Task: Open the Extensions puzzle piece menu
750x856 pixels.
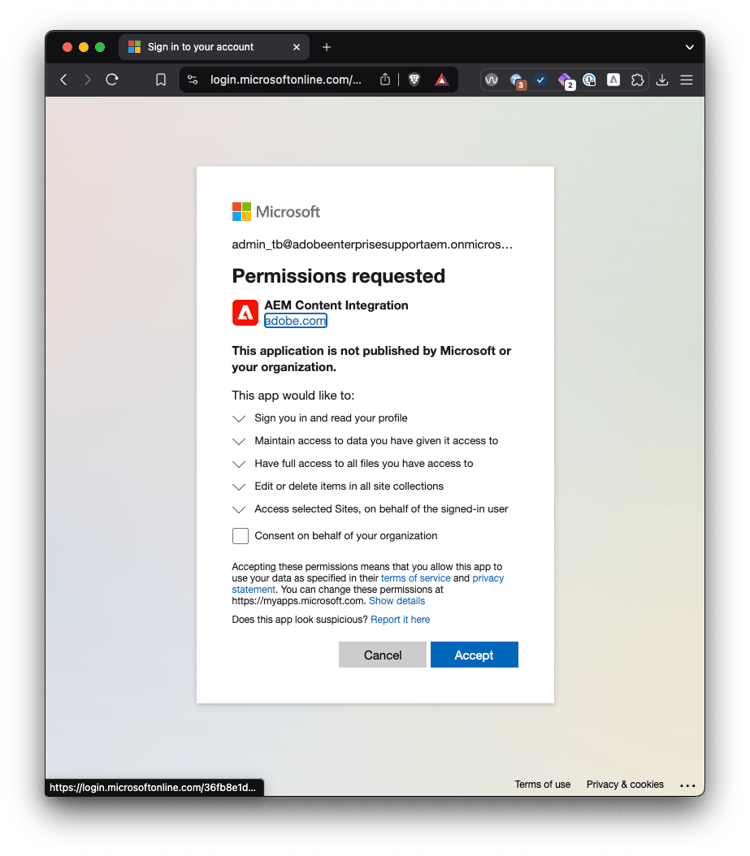Action: pos(637,80)
